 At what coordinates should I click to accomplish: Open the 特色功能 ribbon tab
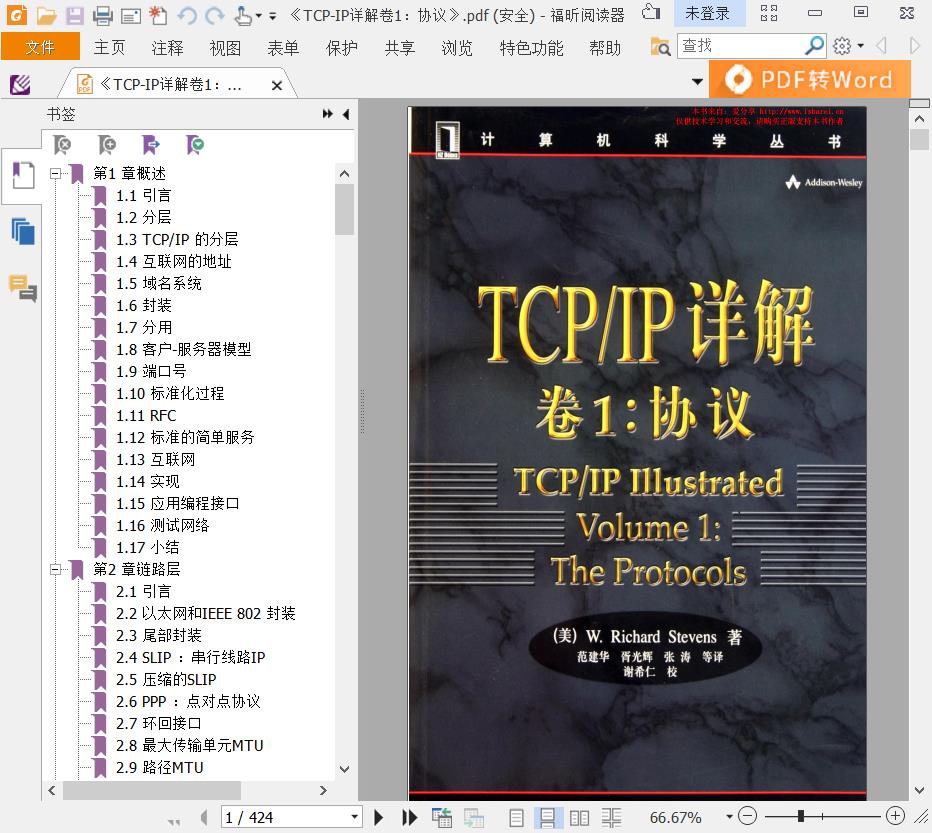pos(531,48)
